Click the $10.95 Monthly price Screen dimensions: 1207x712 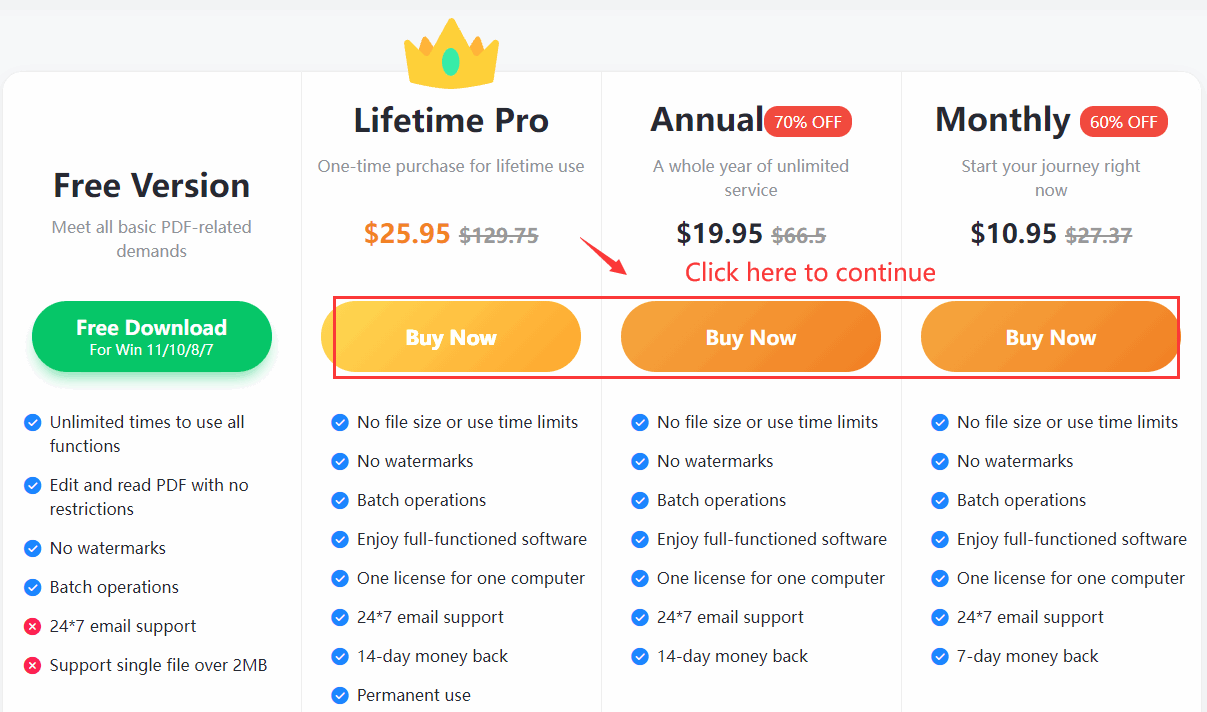pyautogui.click(x=1014, y=234)
